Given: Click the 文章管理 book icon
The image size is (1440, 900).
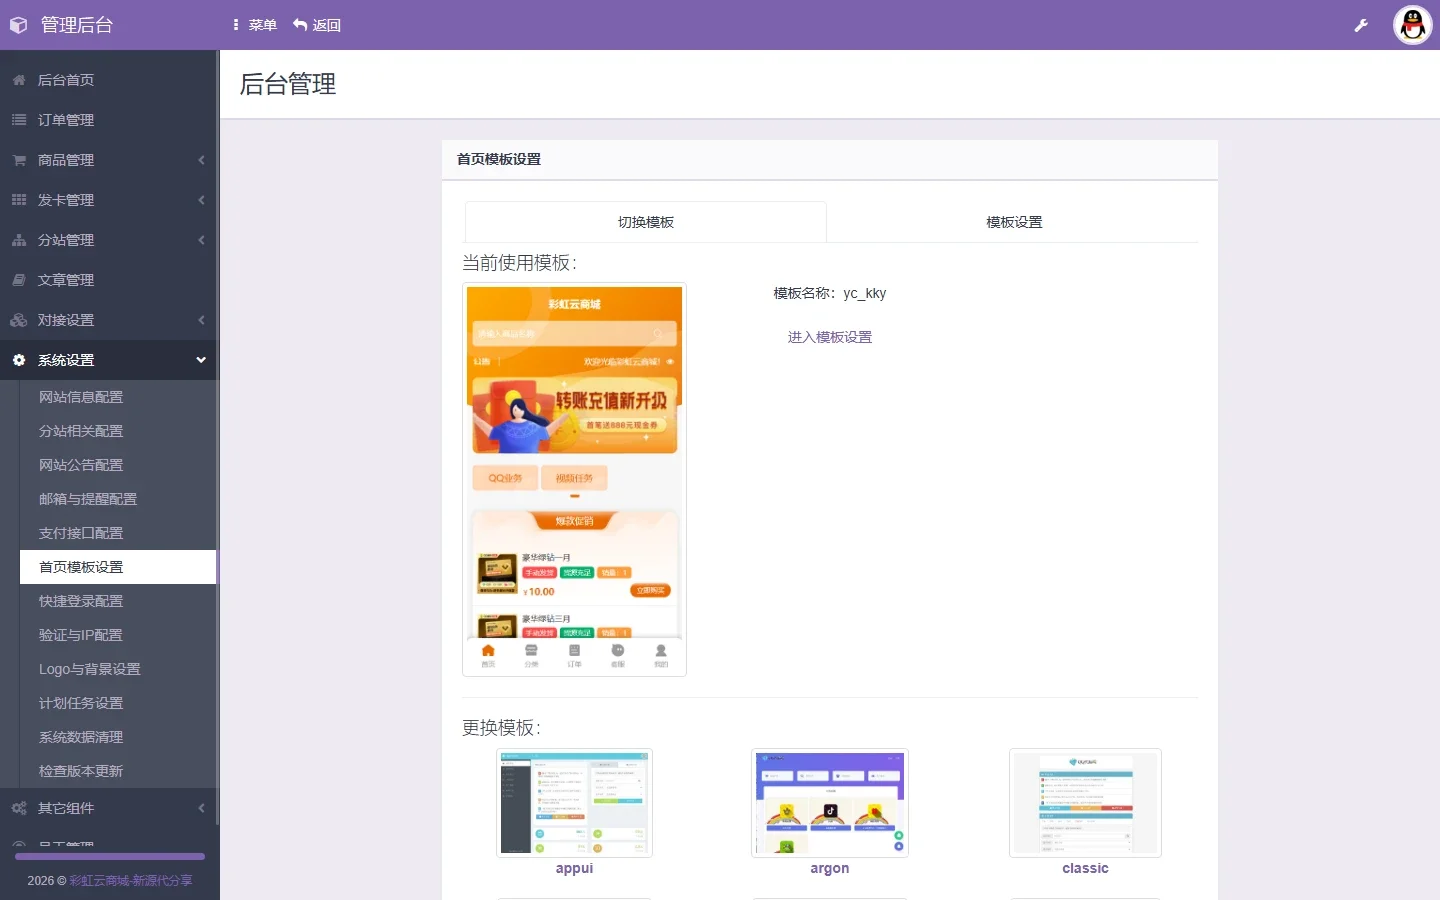Looking at the screenshot, I should click(19, 280).
